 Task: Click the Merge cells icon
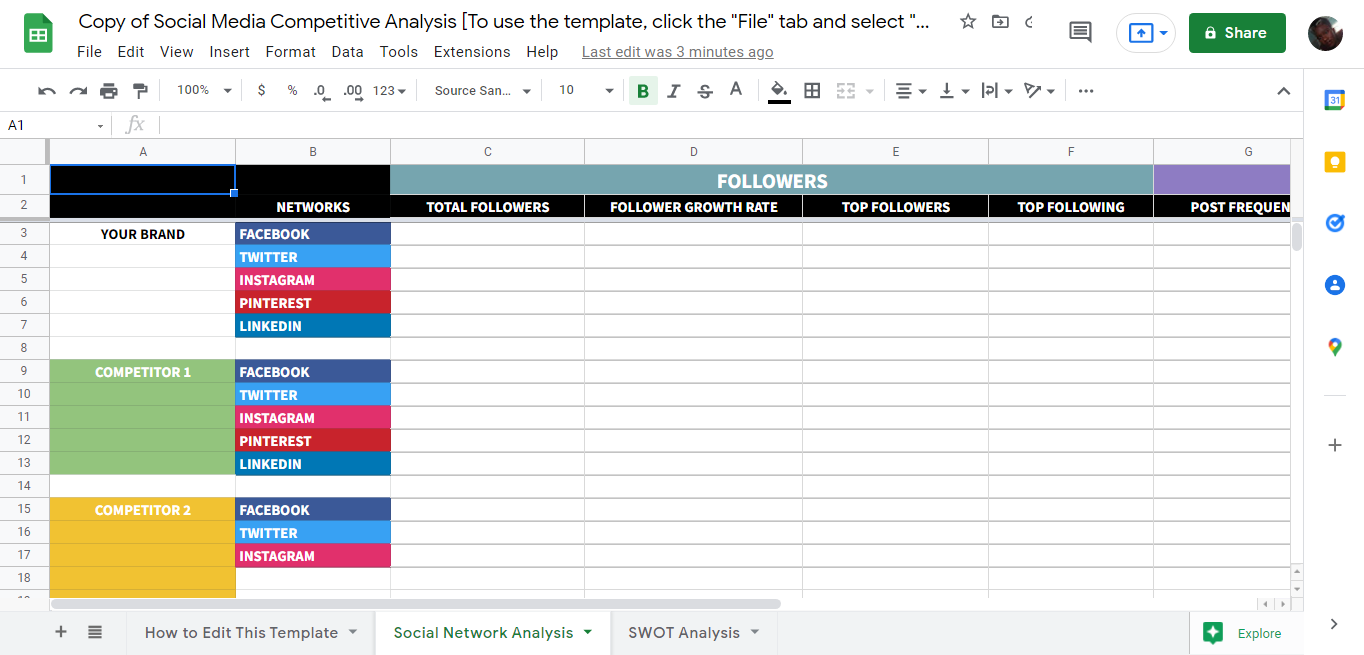point(845,90)
